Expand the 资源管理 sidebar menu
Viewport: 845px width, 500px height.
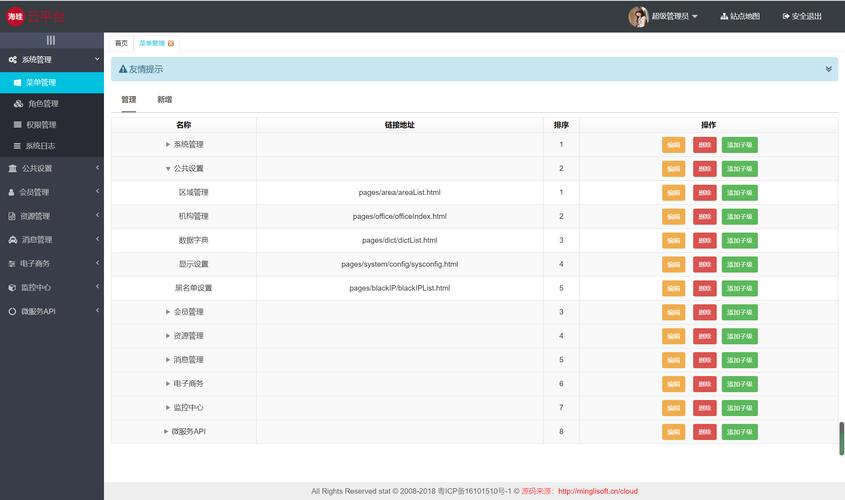coord(52,216)
